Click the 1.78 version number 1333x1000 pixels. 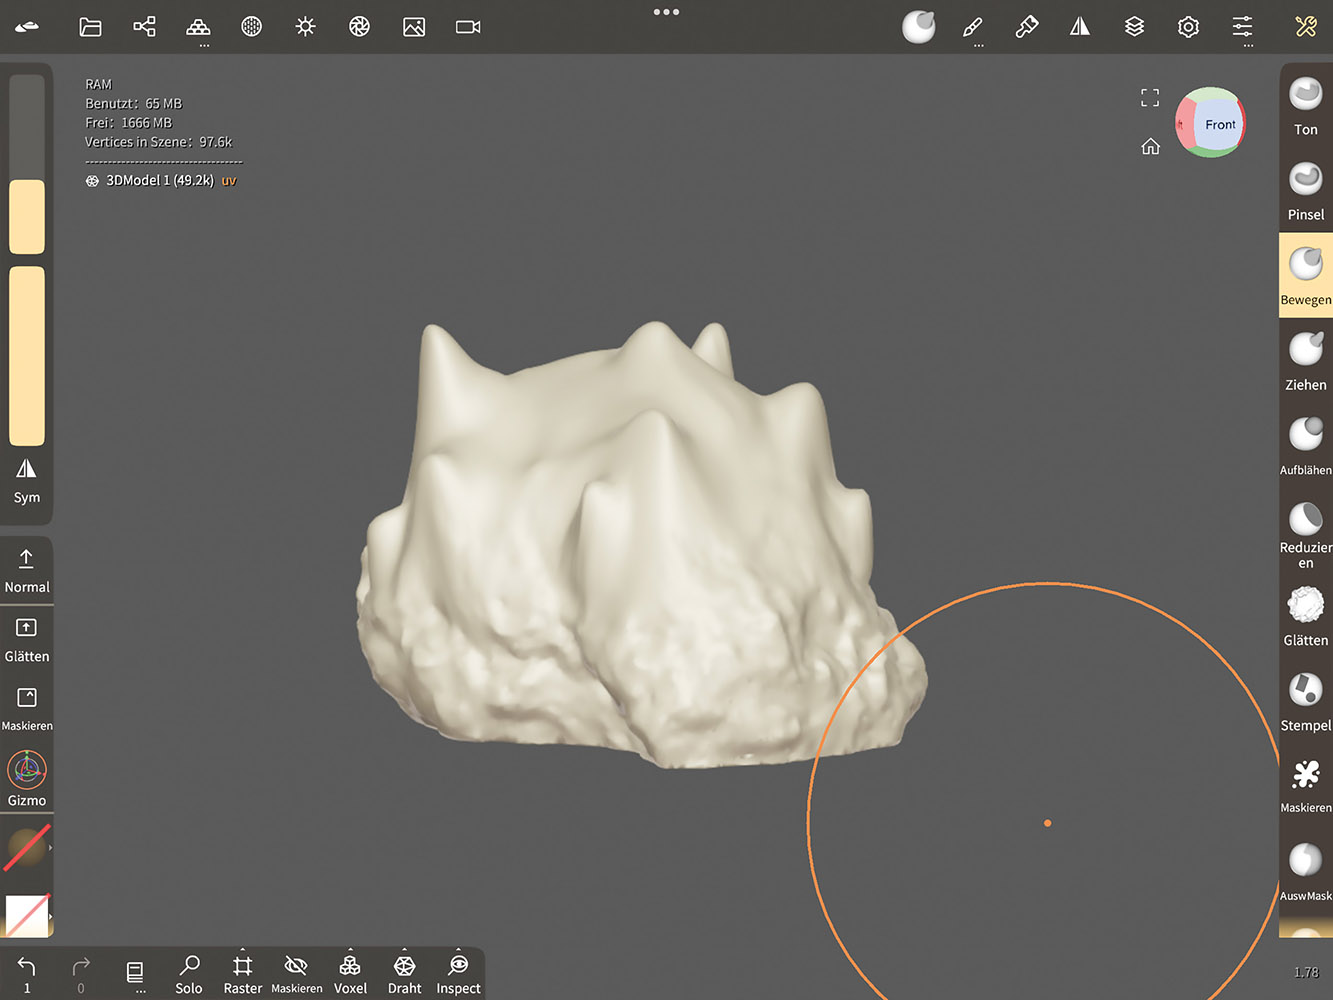1306,972
